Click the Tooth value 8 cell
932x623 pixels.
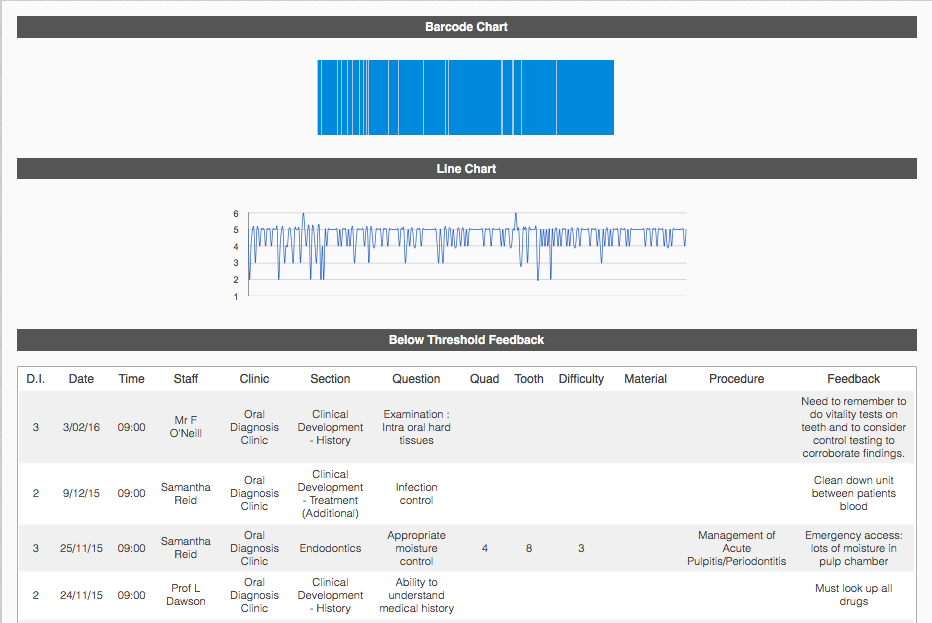point(529,548)
